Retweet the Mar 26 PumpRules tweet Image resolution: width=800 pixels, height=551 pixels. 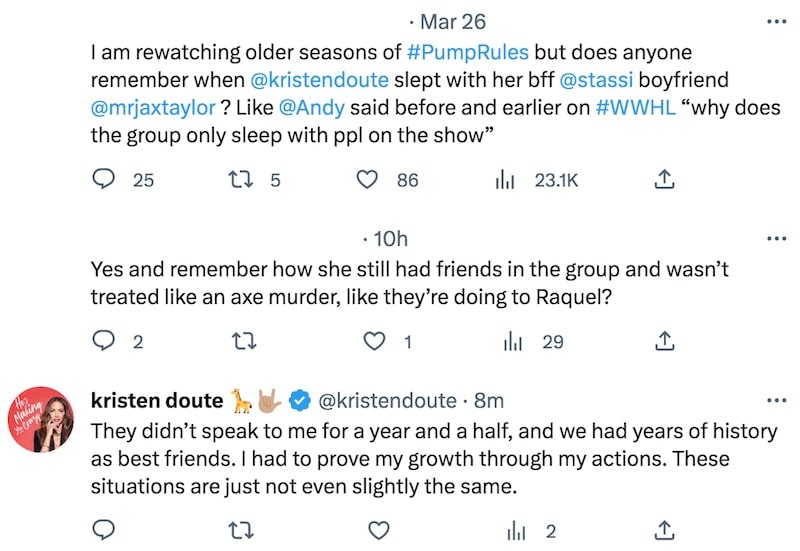click(x=244, y=180)
